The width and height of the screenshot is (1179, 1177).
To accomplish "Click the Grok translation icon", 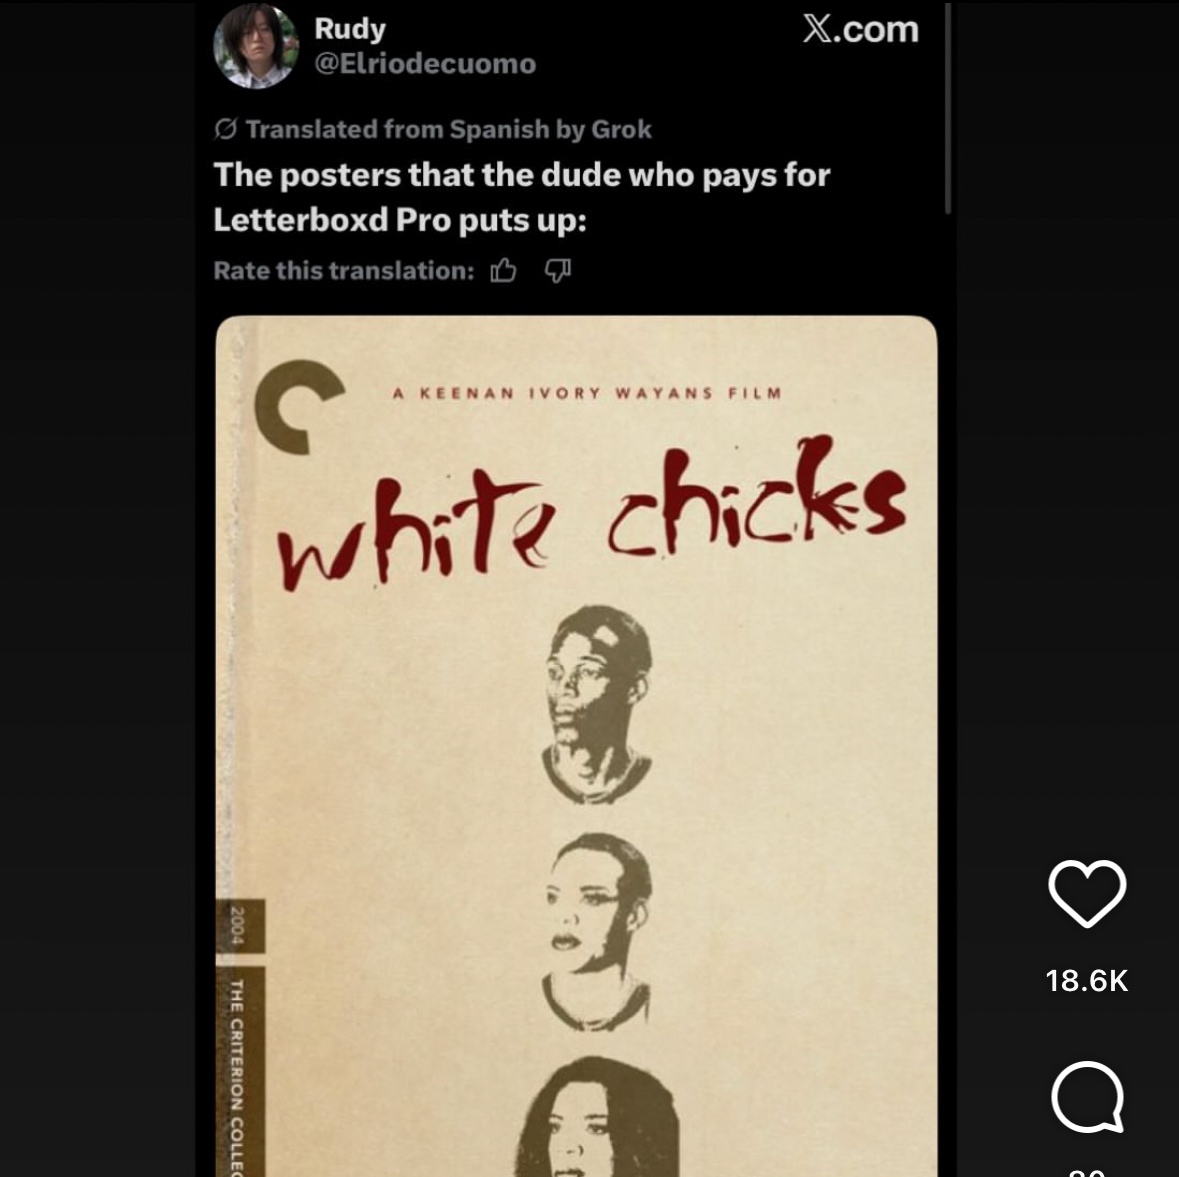I will point(225,129).
